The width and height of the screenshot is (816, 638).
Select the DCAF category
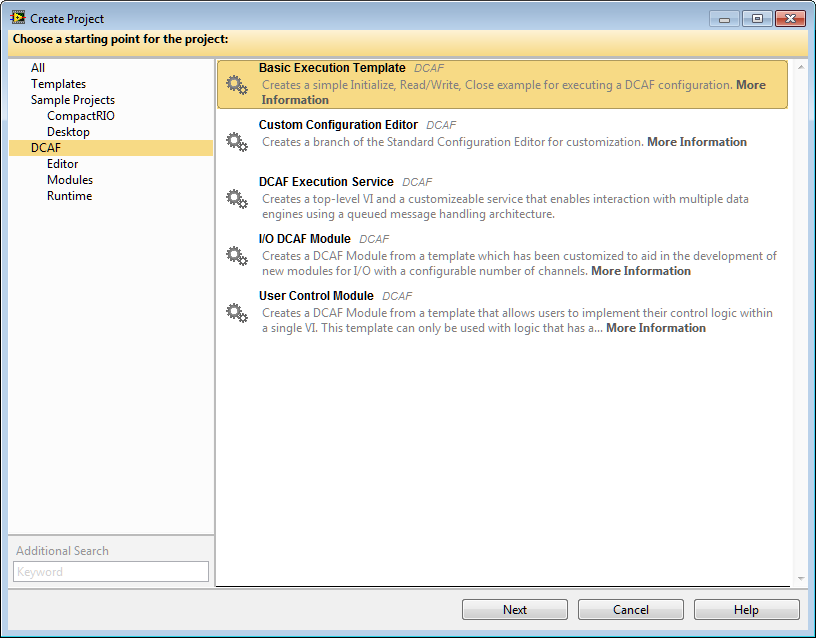click(x=111, y=148)
